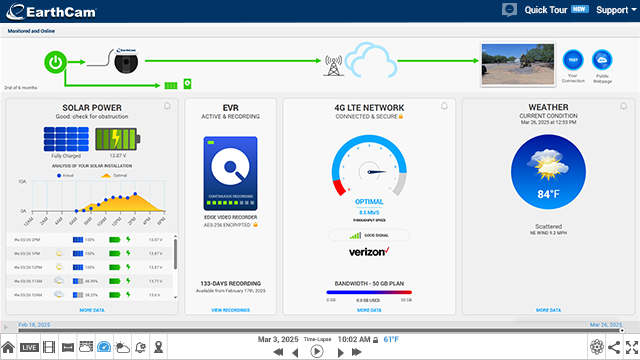
Task: Click the timeline end handle at Mar 26
Action: pos(622,331)
